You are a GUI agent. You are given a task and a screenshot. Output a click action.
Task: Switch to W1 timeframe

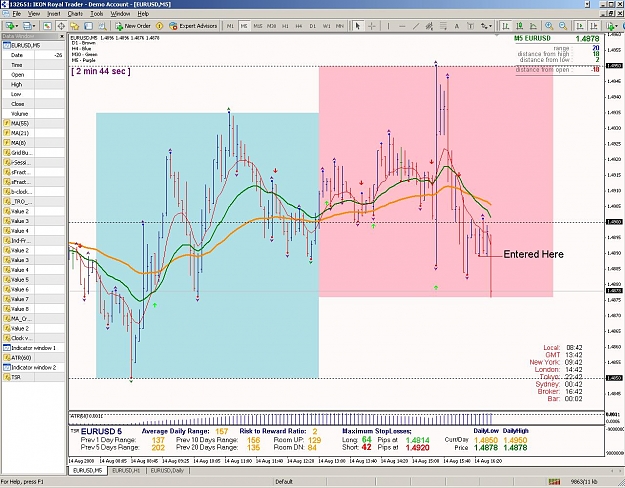coord(326,26)
